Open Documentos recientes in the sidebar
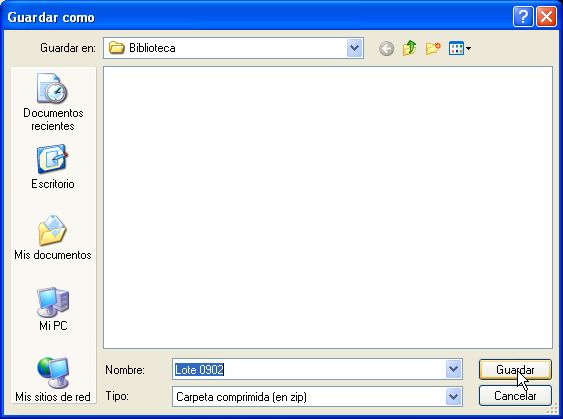 [53, 103]
